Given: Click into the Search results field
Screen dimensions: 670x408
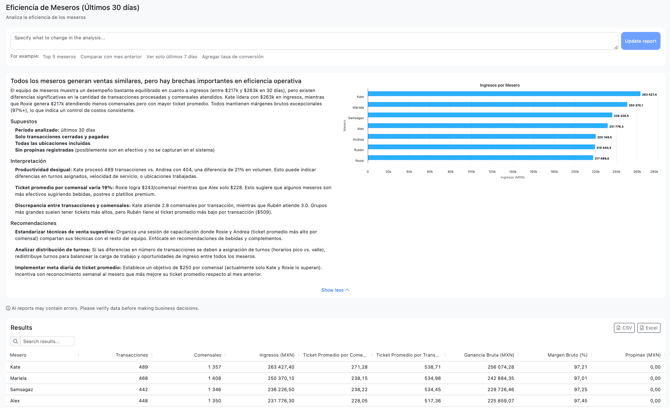Looking at the screenshot, I should coord(47,341).
